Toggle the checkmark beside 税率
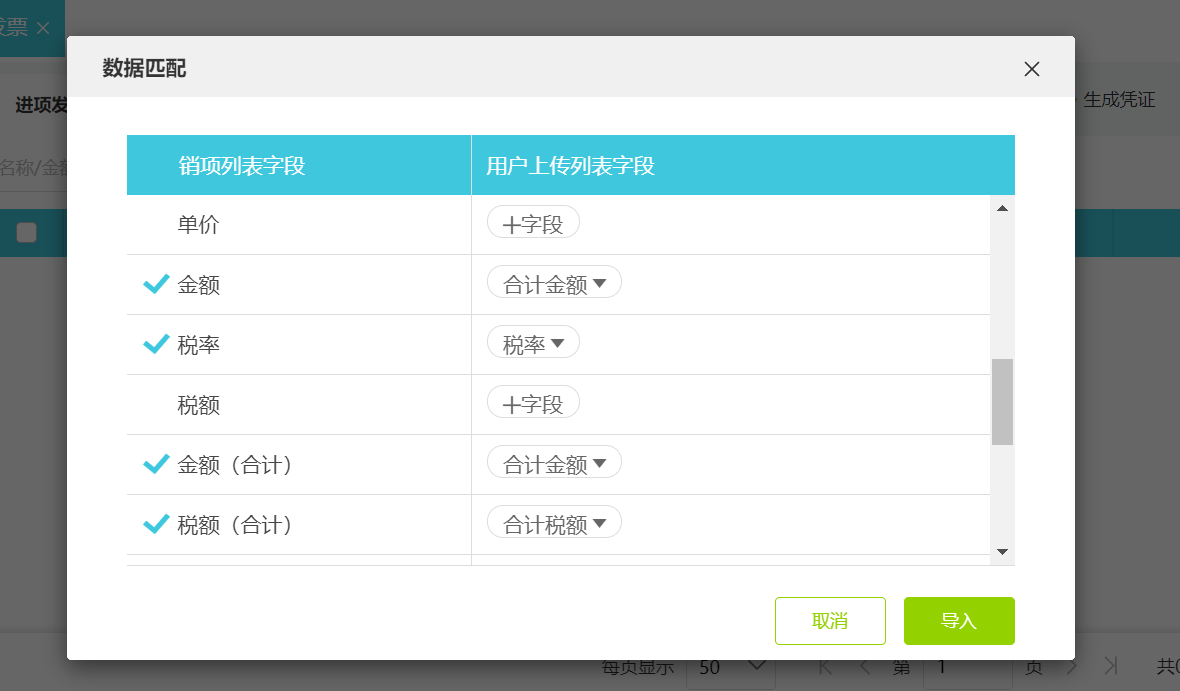1180x691 pixels. [156, 344]
